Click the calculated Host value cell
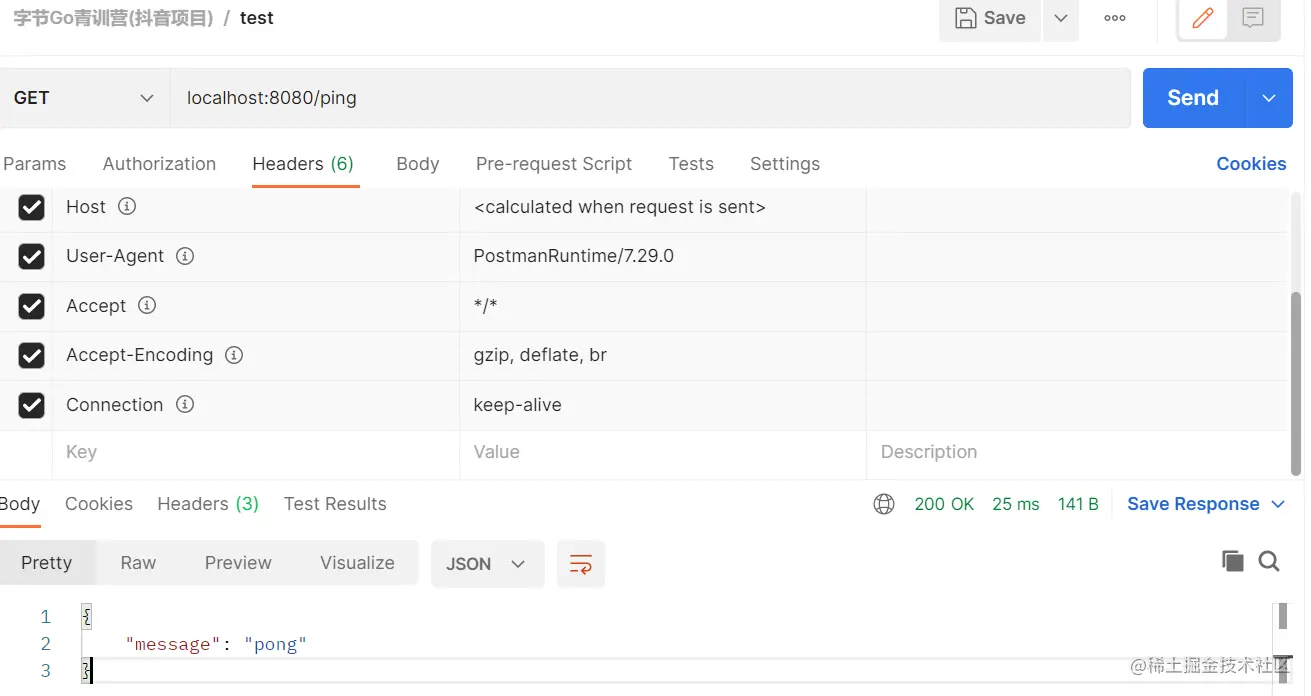Viewport: 1311px width, 696px height. (x=662, y=207)
